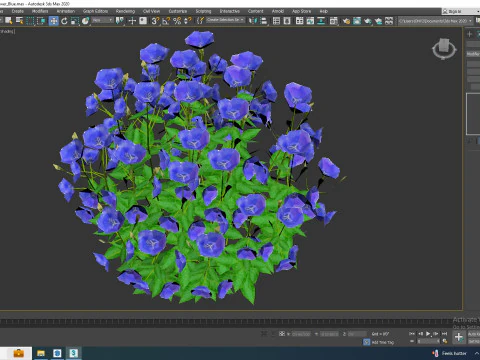480x360 pixels.
Task: Go to end of animation
Action: pyautogui.click(x=444, y=333)
